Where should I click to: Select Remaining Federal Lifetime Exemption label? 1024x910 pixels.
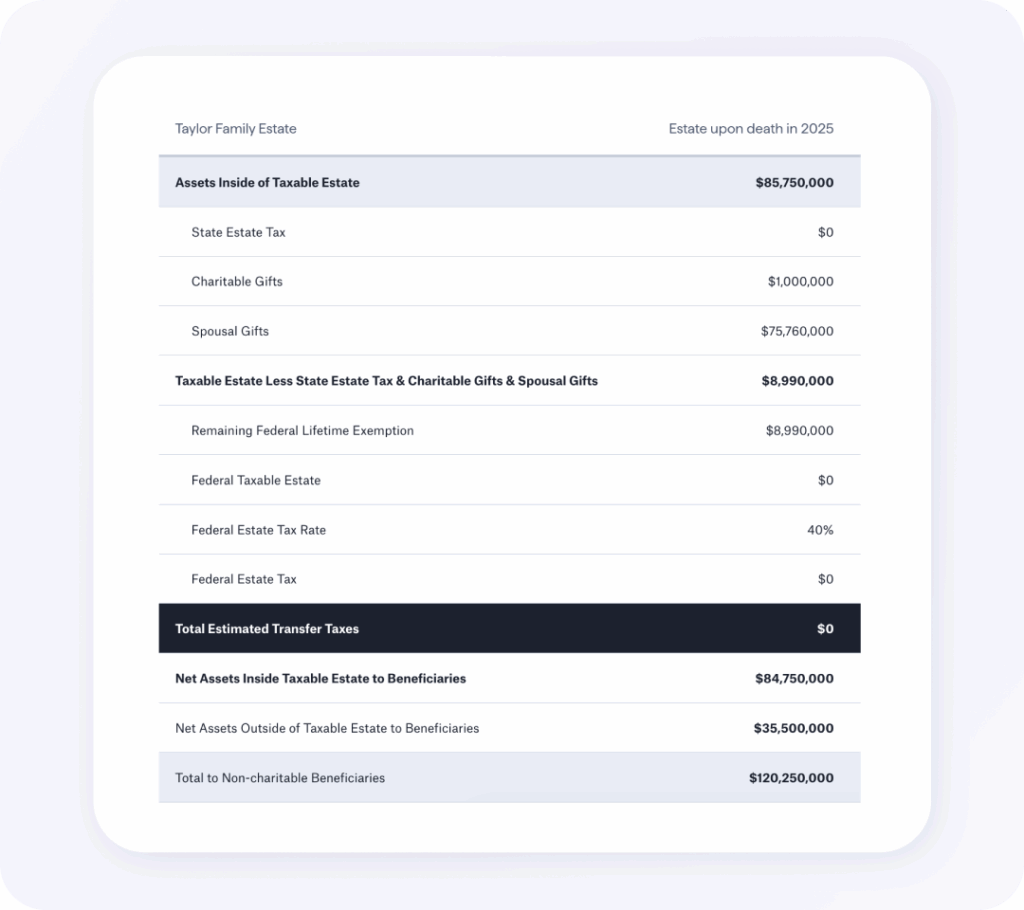point(302,431)
